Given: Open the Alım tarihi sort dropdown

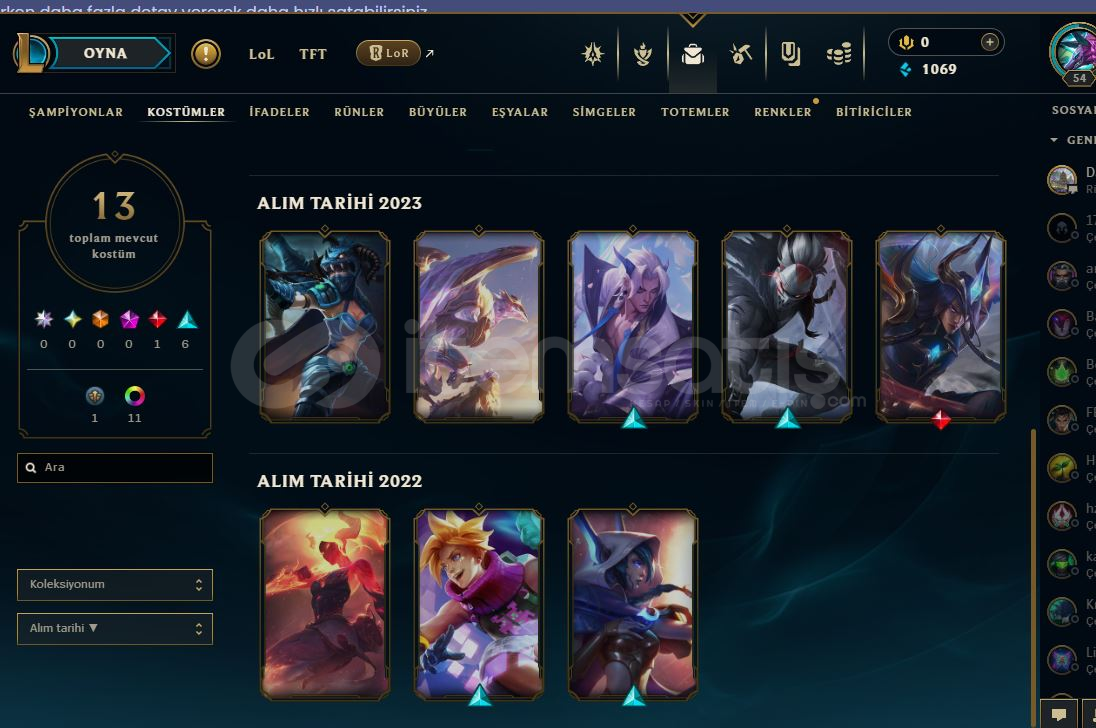Looking at the screenshot, I should click(115, 629).
